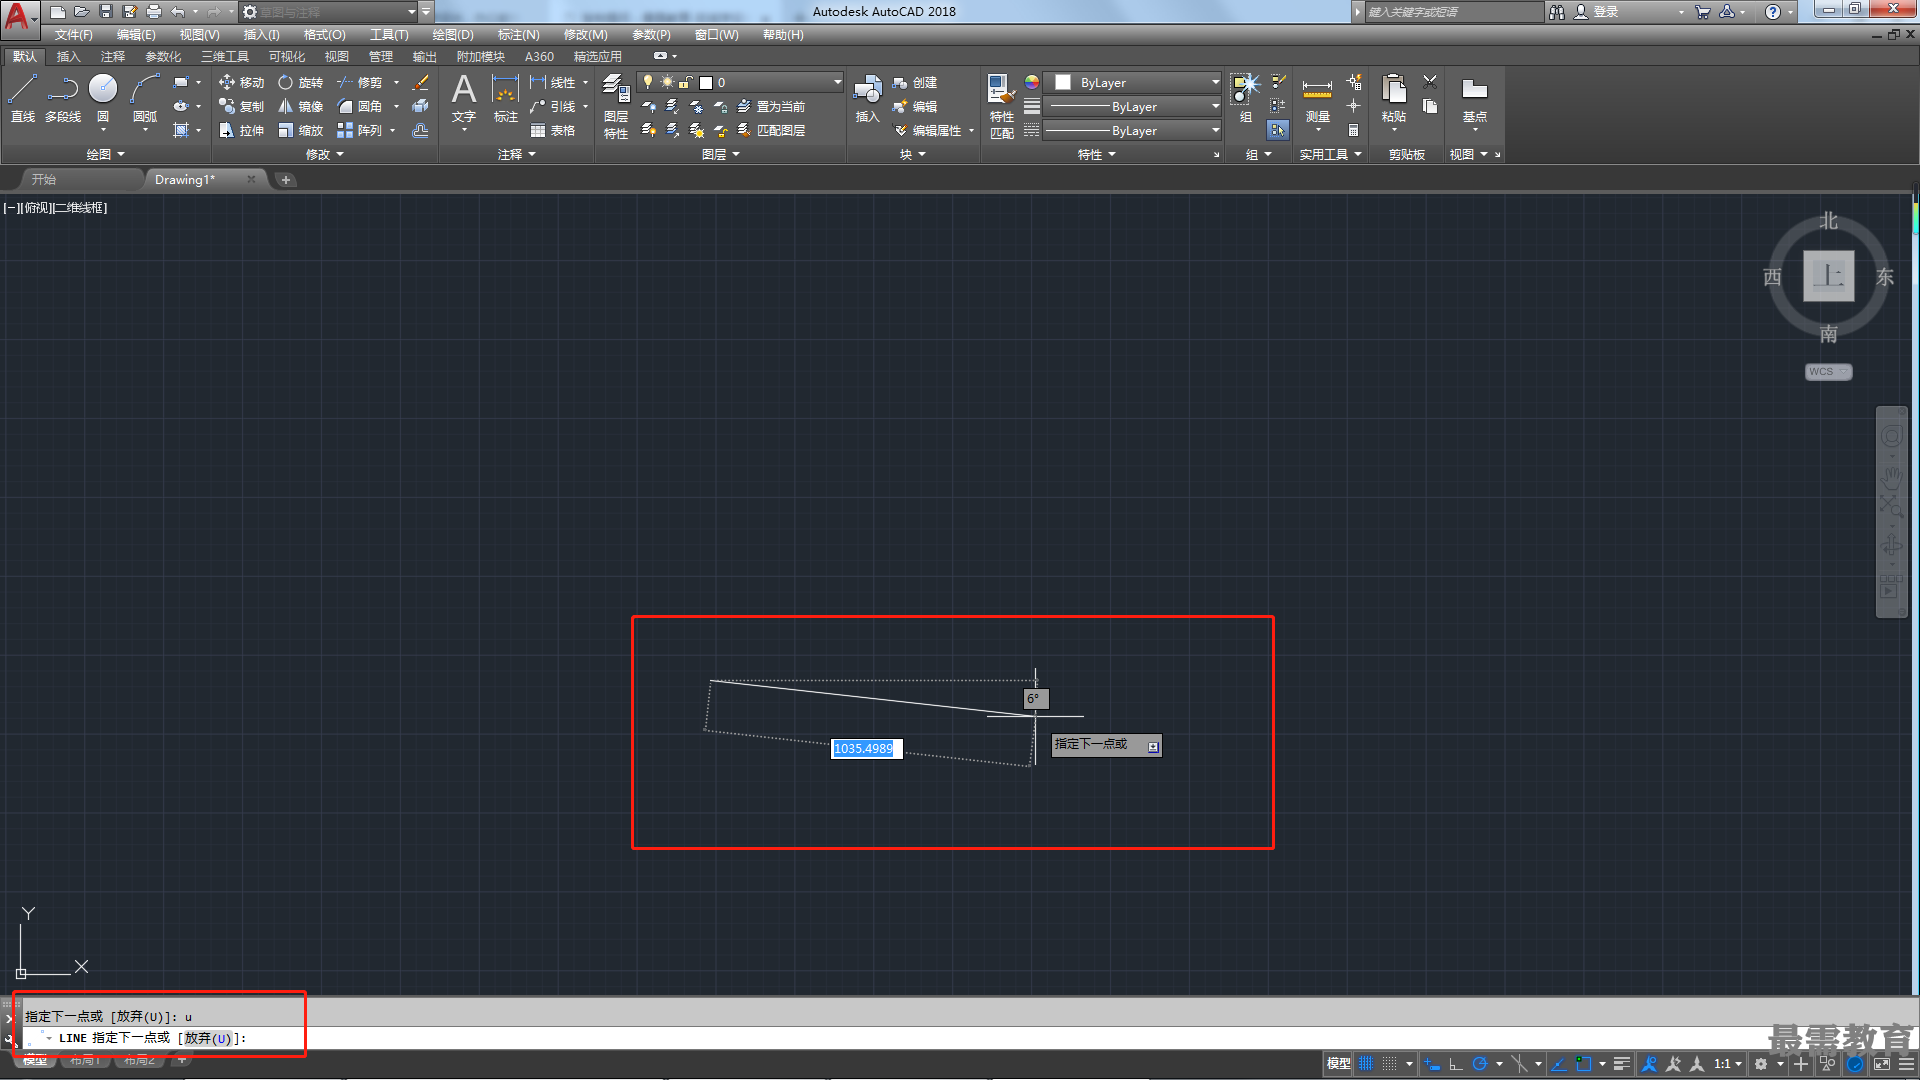Toggle annotation visibility in status bar
The width and height of the screenshot is (1920, 1080).
pos(1649,1064)
